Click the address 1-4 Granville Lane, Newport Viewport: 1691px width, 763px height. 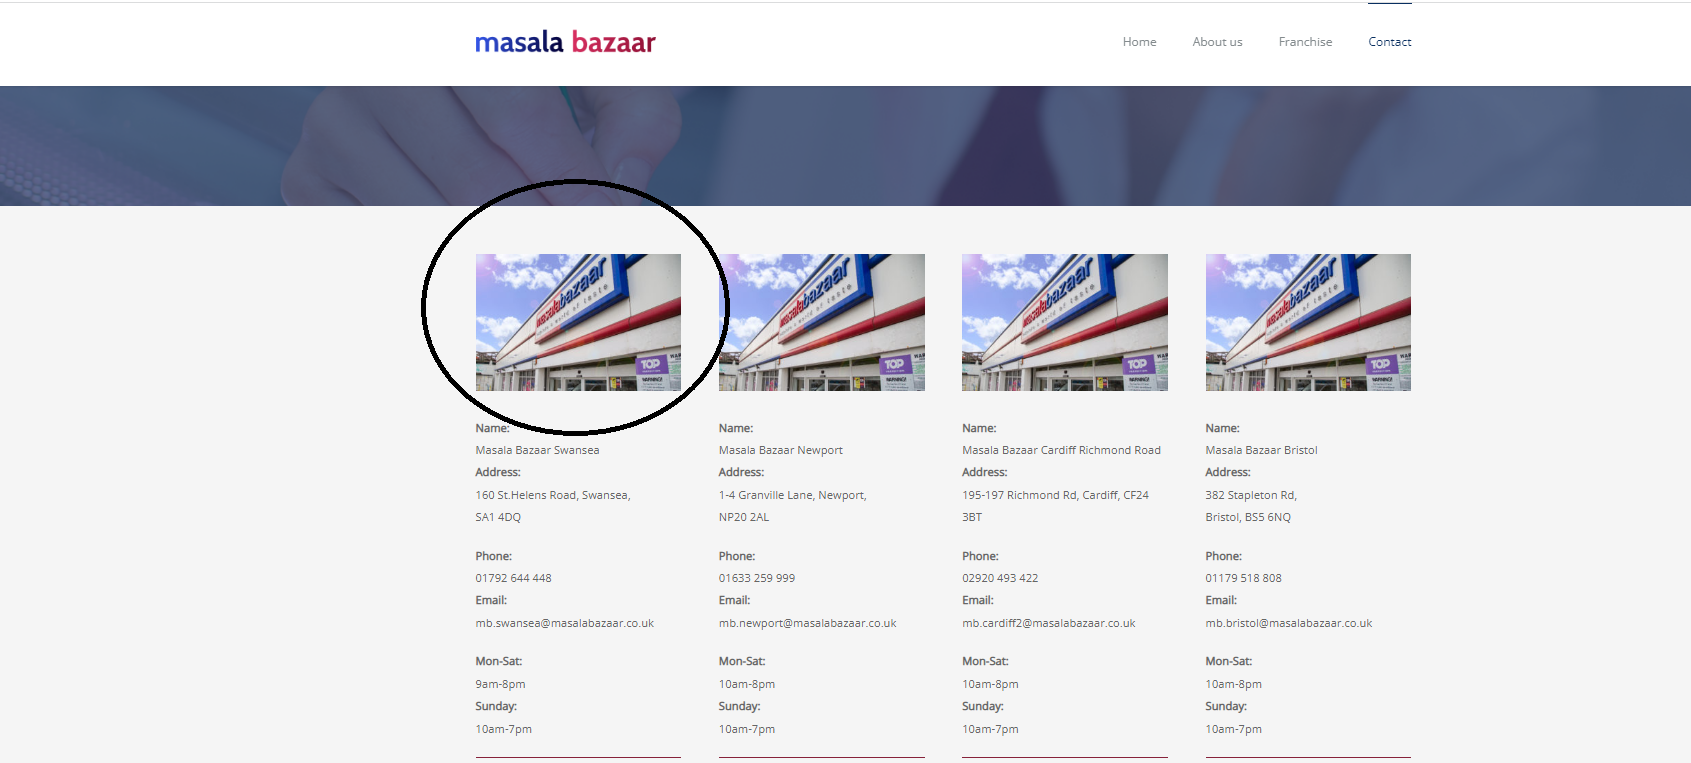(x=793, y=495)
